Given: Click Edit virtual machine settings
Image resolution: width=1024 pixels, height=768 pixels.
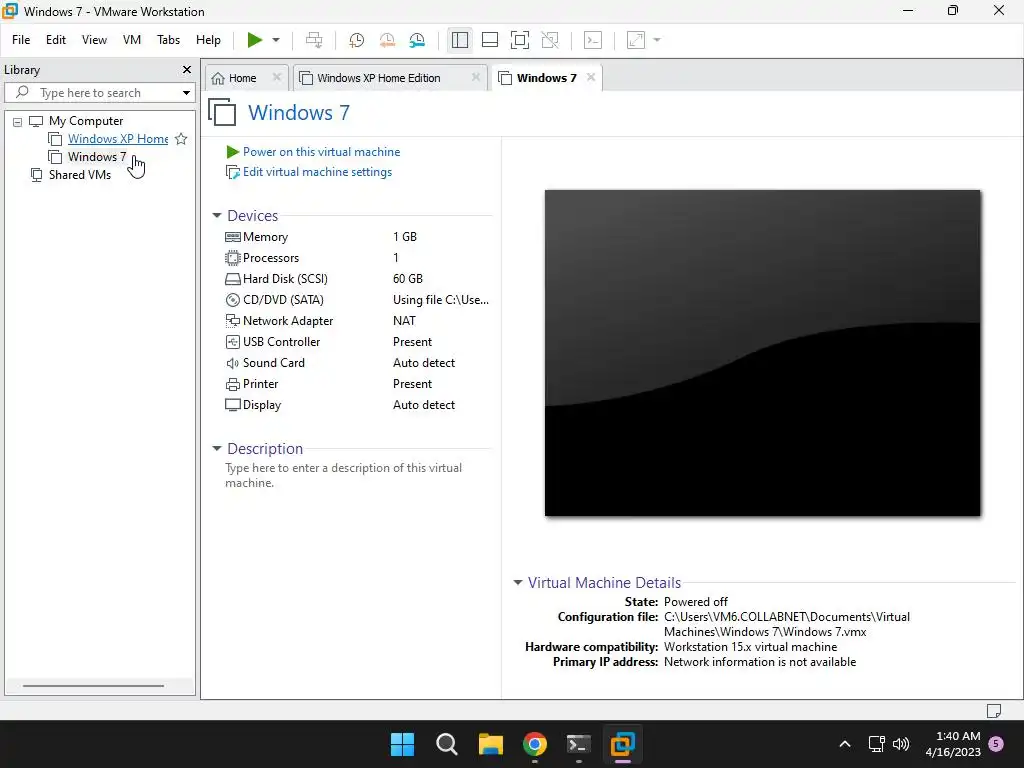Looking at the screenshot, I should [x=317, y=172].
